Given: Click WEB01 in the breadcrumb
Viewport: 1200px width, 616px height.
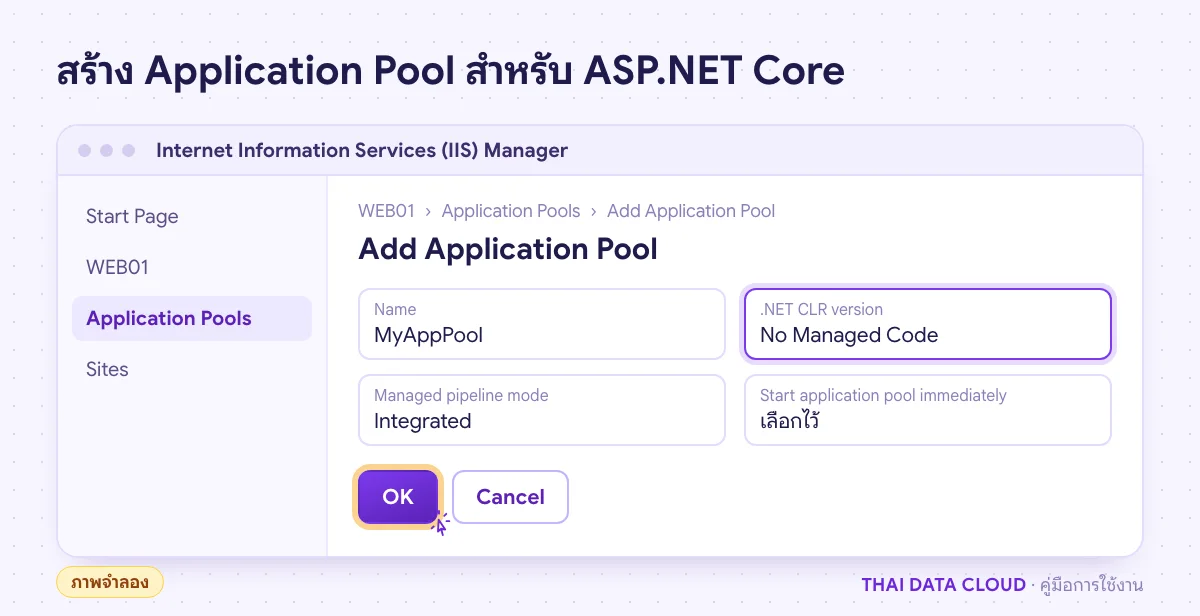Looking at the screenshot, I should point(386,211).
